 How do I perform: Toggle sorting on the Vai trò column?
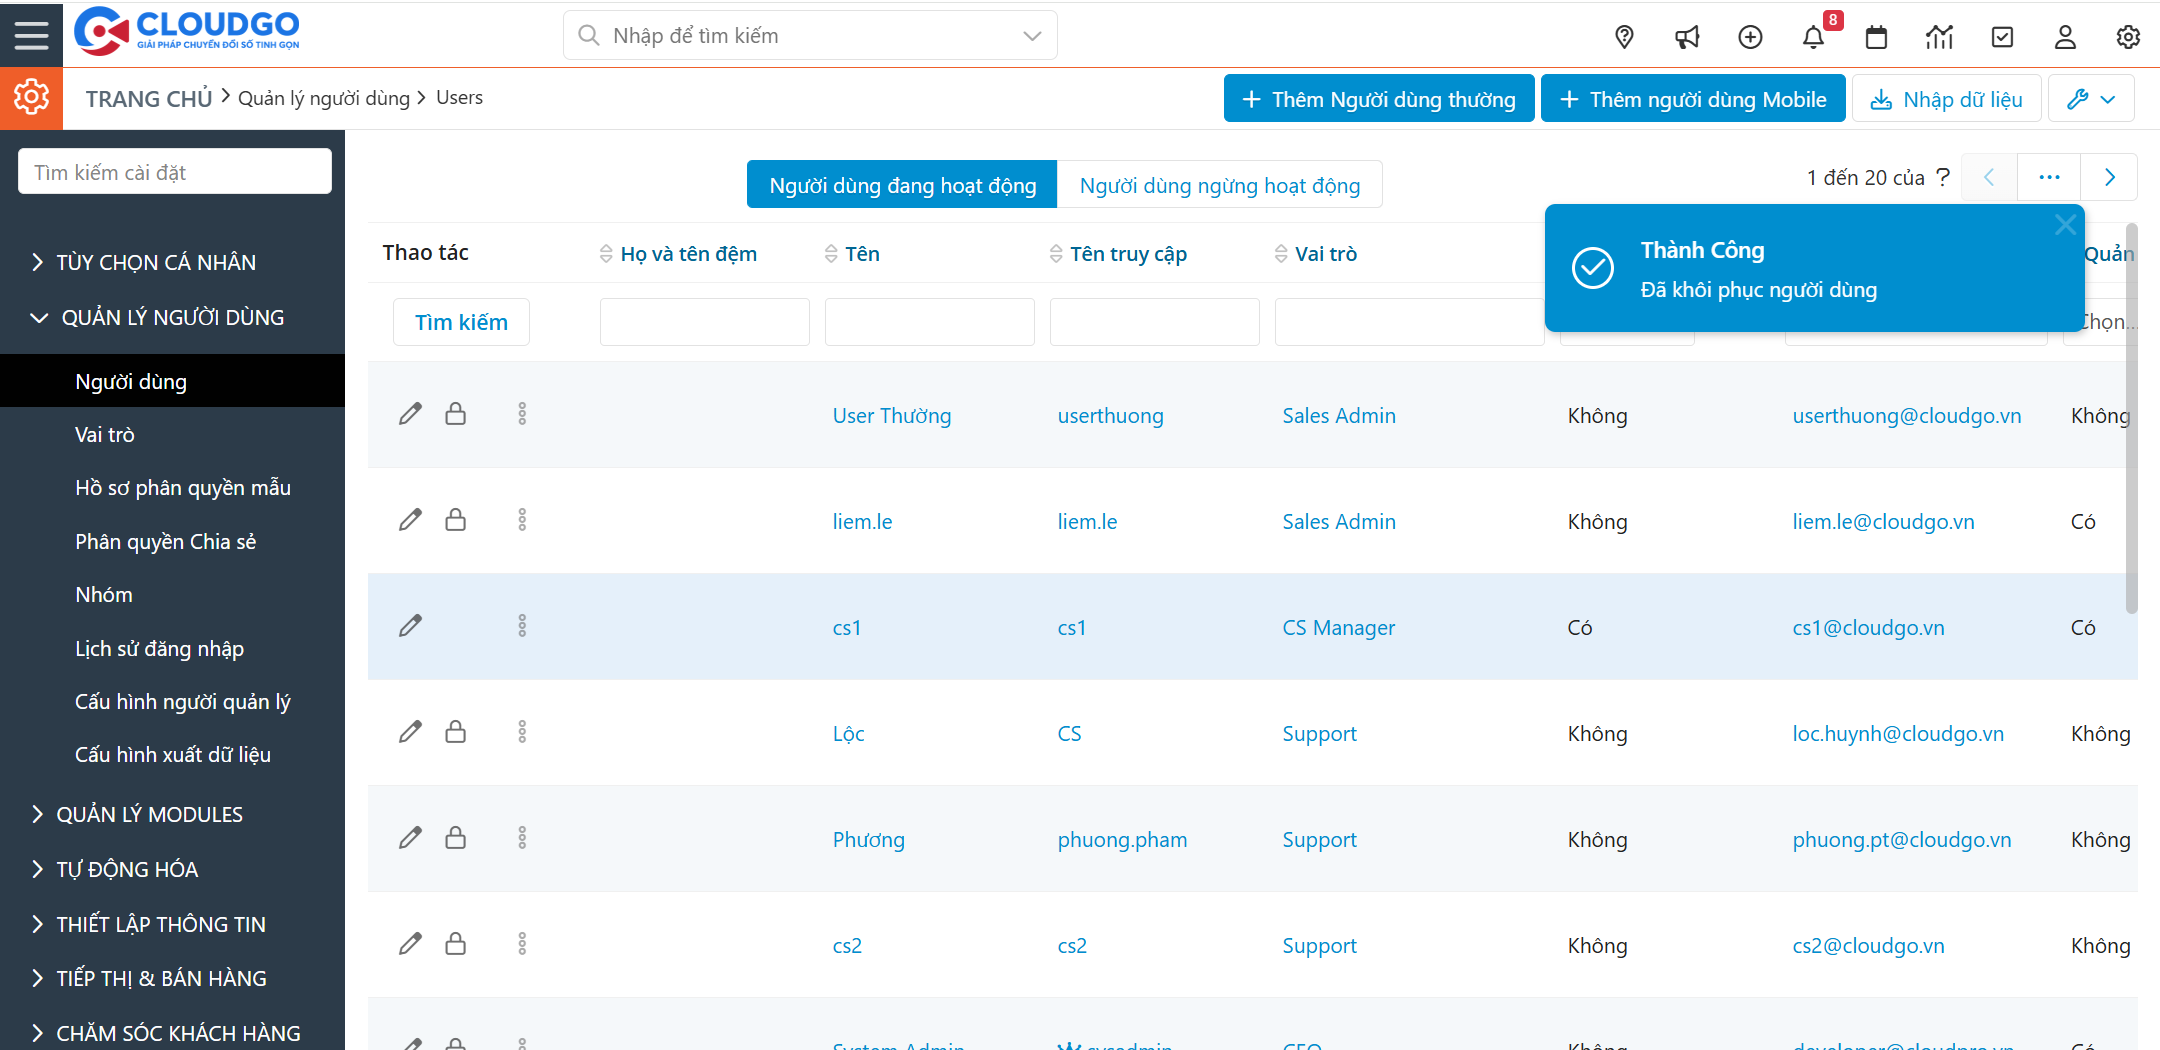1324,254
